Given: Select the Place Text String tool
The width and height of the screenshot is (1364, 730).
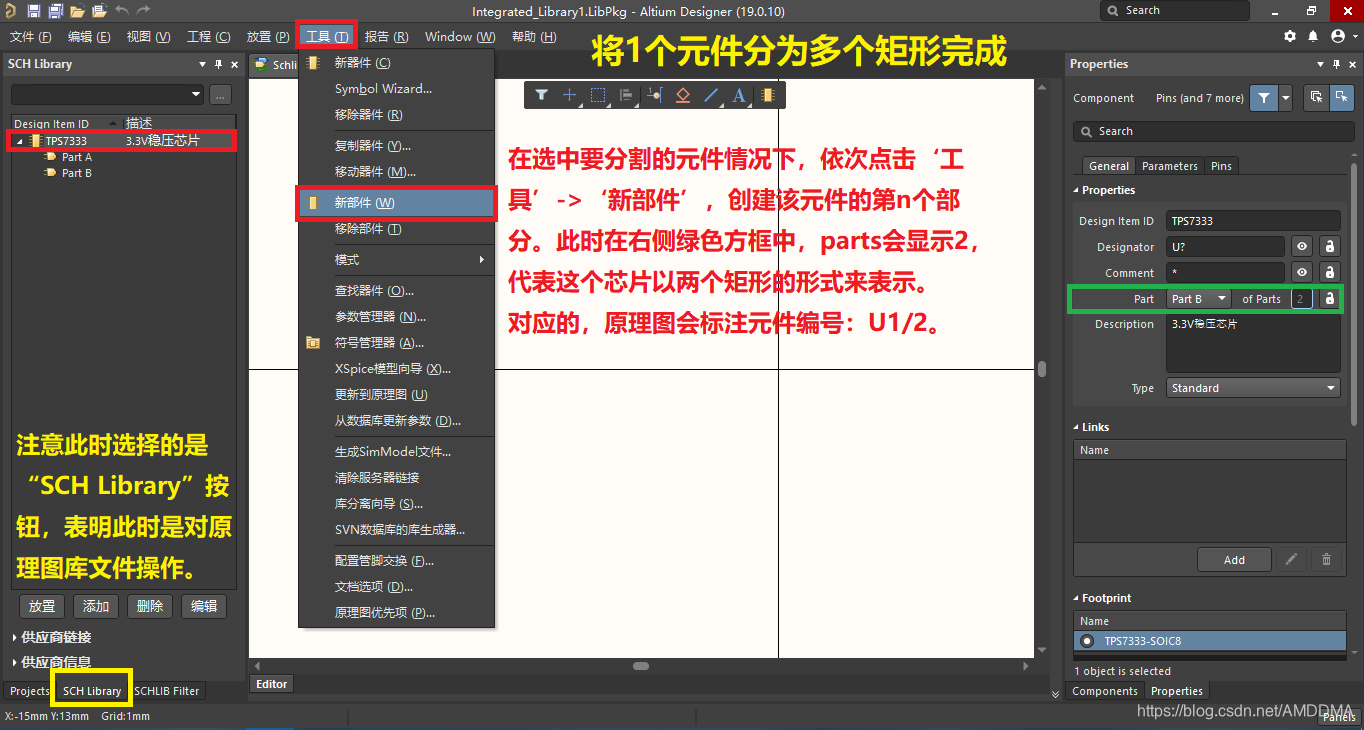Looking at the screenshot, I should pos(739,95).
